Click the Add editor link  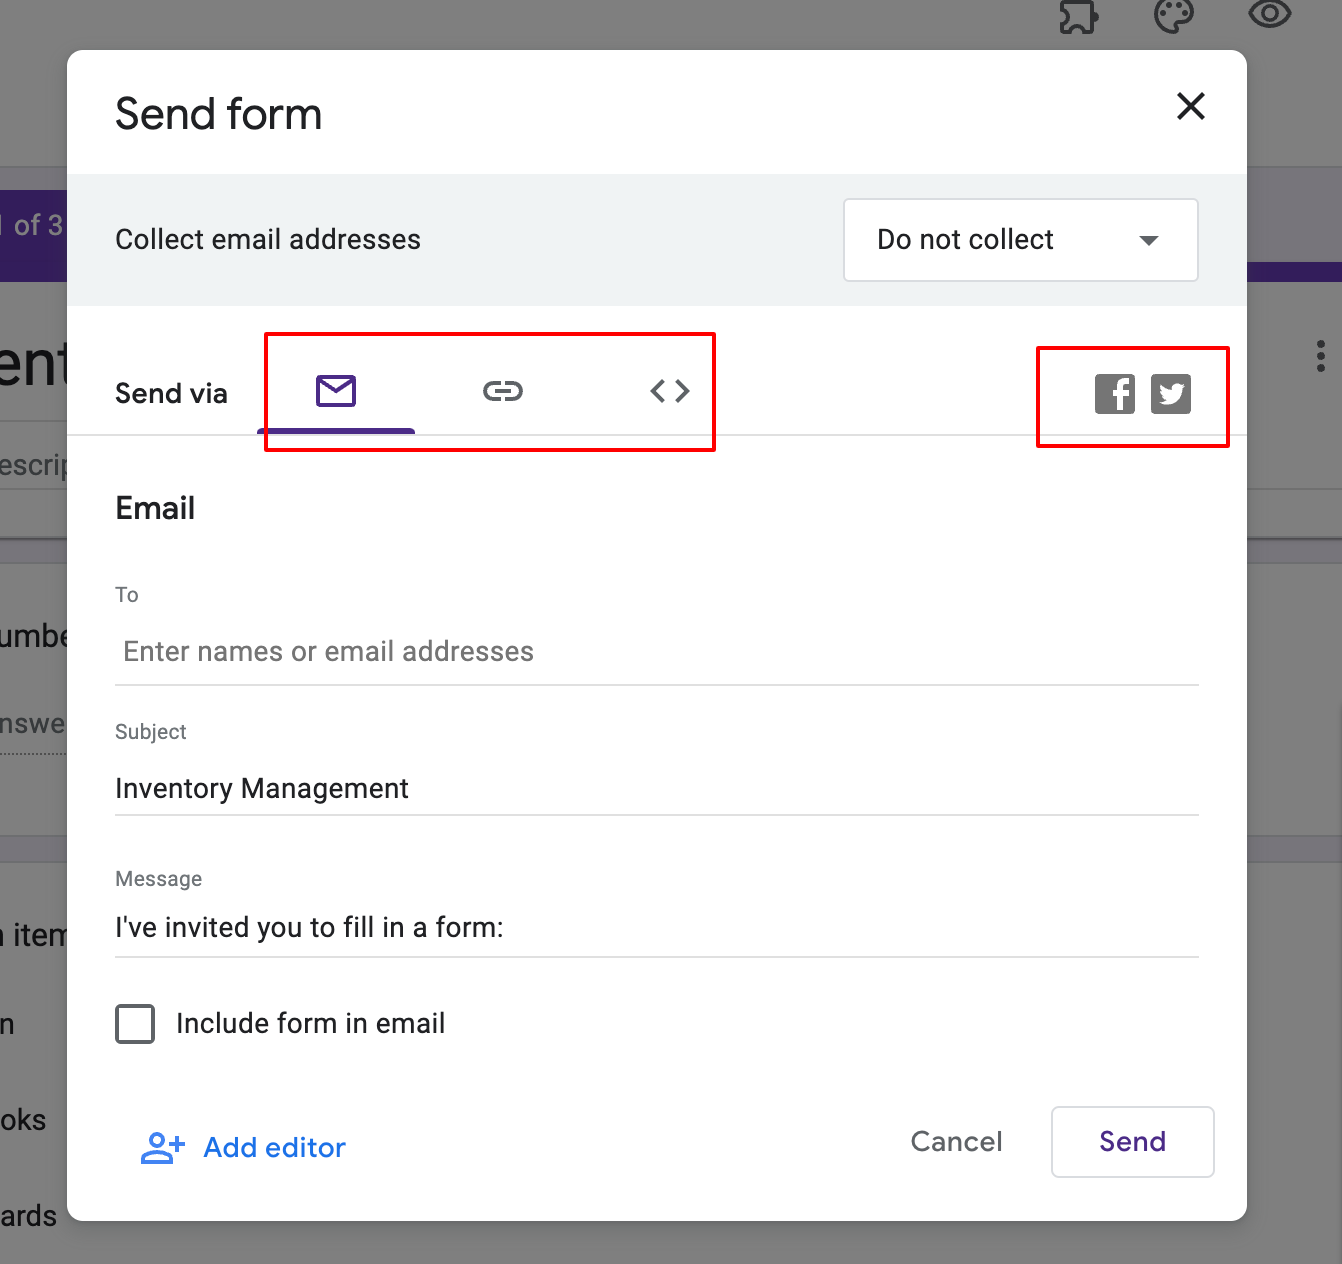coord(274,1148)
